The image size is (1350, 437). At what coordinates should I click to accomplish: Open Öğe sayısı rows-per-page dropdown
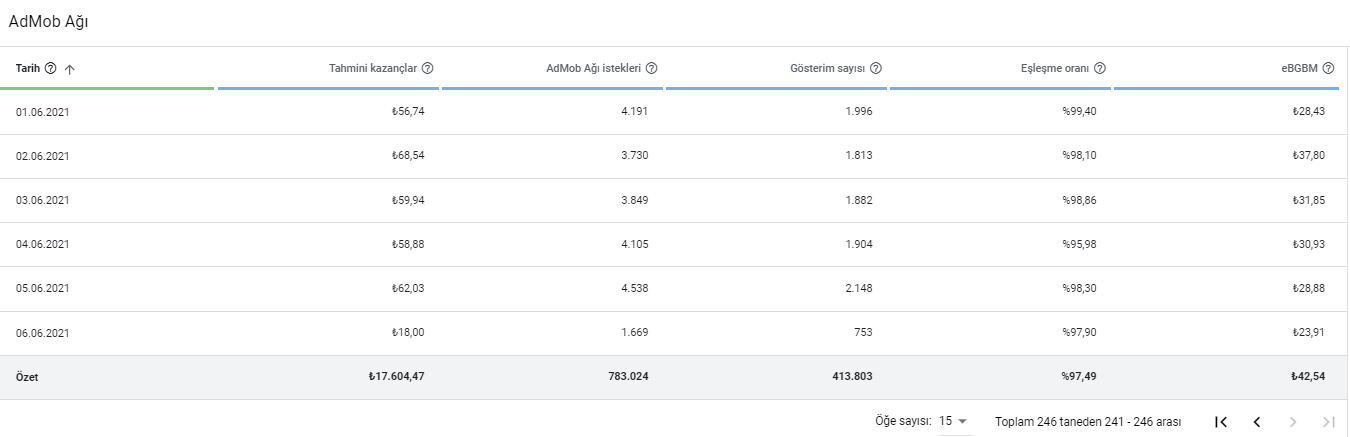(954, 421)
